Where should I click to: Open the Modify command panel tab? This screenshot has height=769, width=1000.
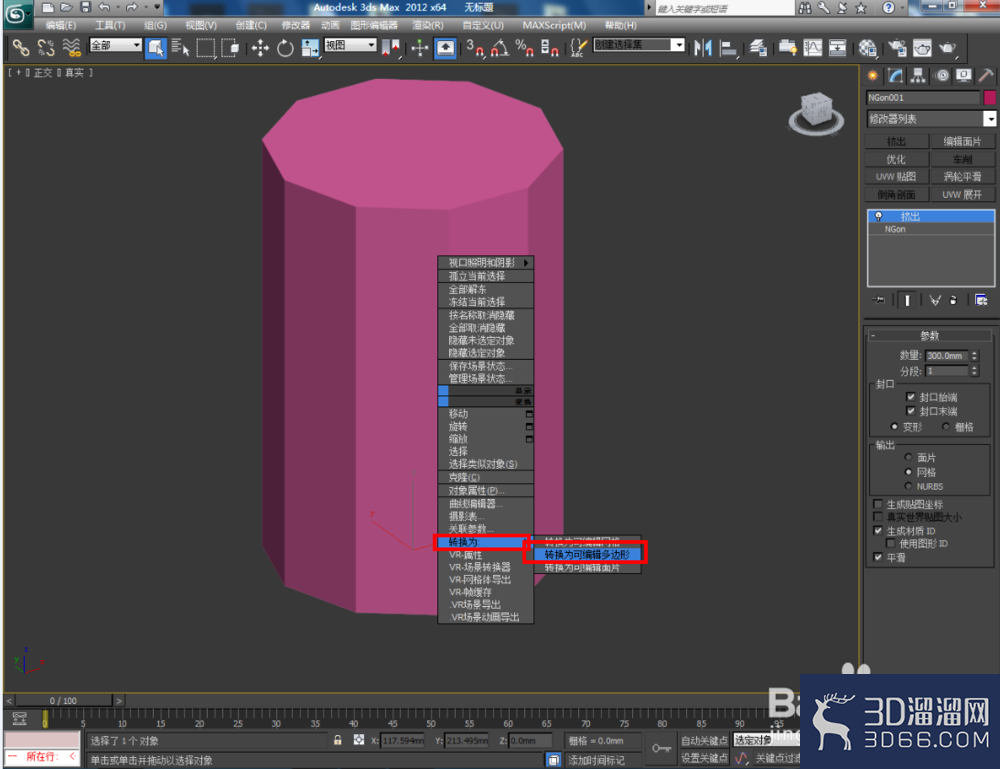pyautogui.click(x=895, y=76)
